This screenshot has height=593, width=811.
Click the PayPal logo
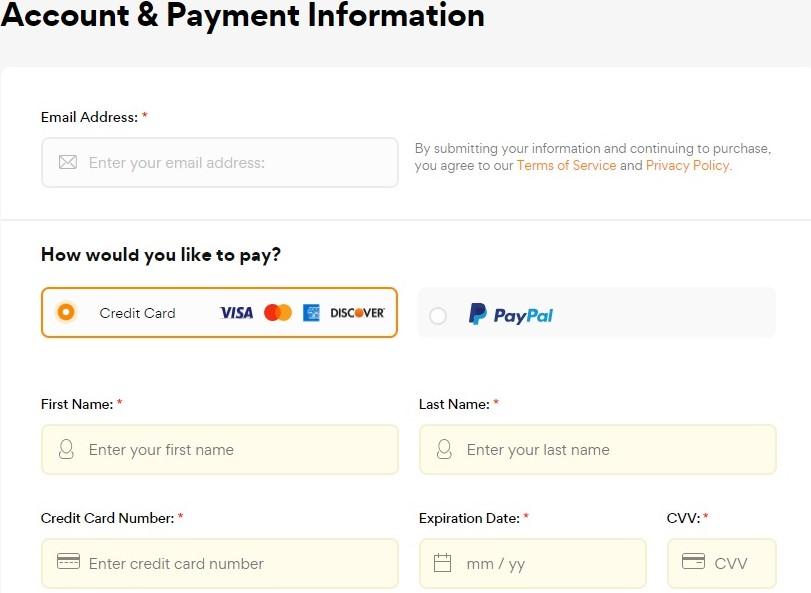point(511,315)
